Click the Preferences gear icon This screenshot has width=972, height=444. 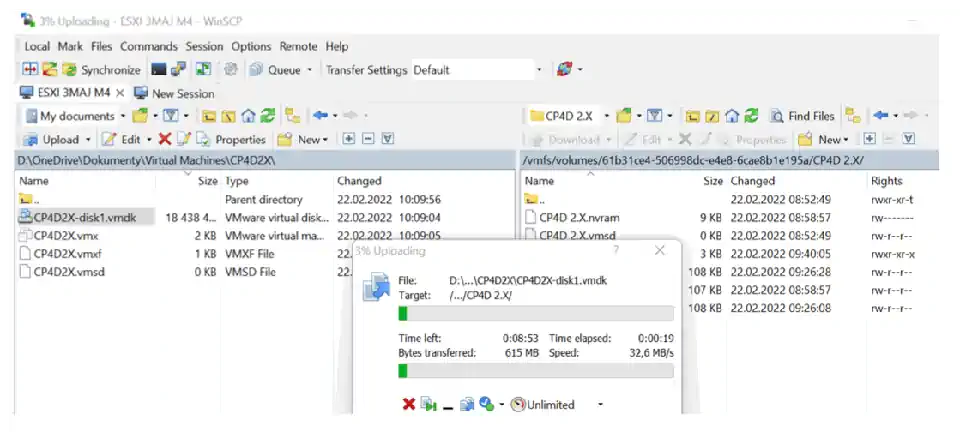231,69
